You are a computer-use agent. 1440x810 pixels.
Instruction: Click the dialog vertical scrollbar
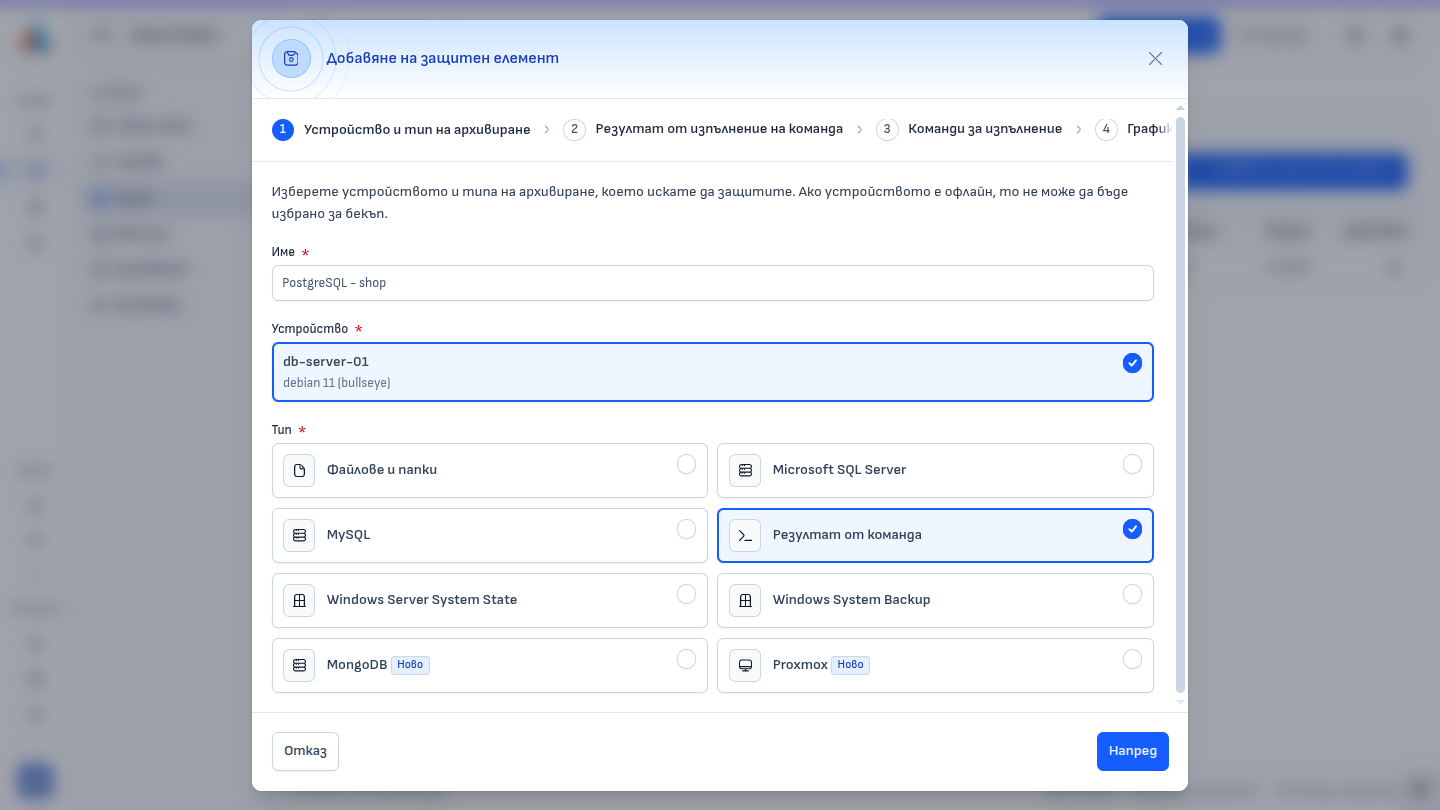click(x=1180, y=404)
